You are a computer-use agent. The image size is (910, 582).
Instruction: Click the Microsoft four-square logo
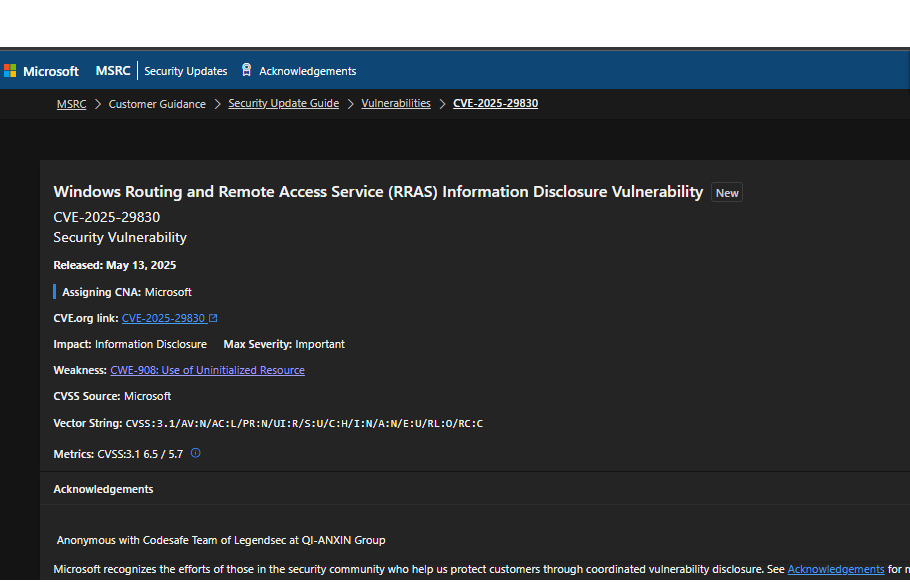click(x=10, y=71)
